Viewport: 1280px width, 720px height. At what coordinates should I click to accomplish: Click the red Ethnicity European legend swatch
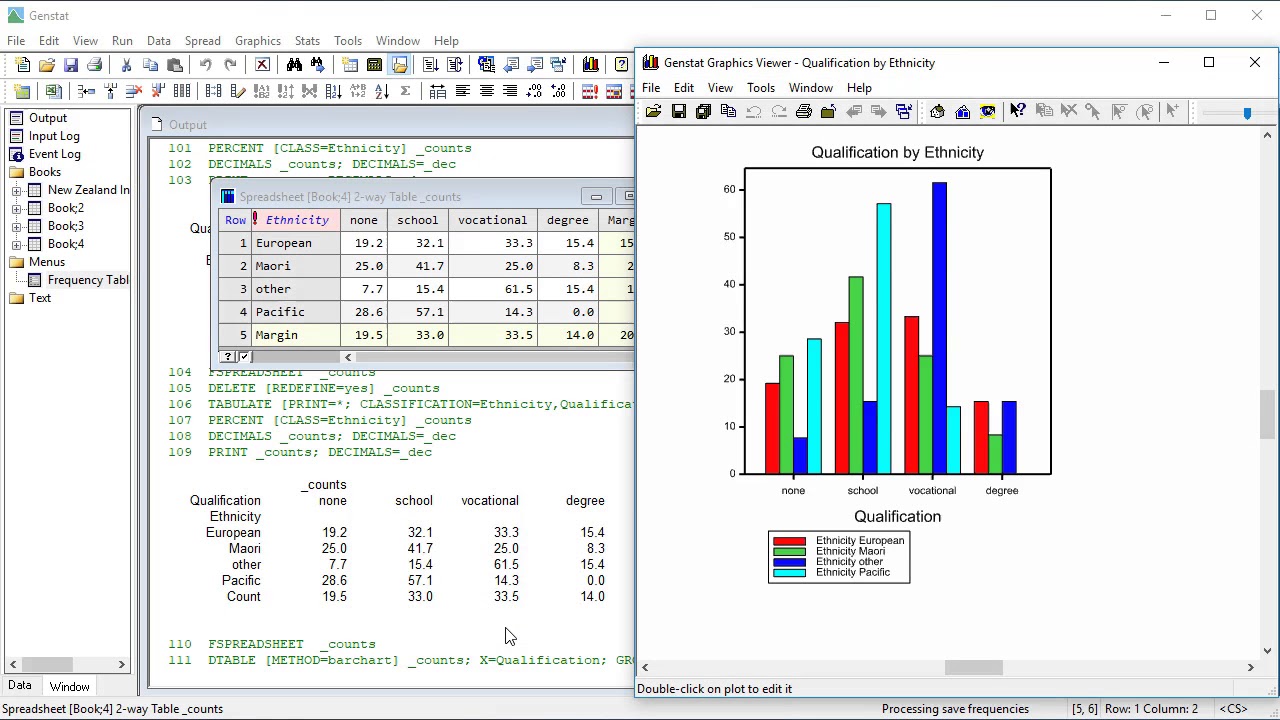click(789, 541)
